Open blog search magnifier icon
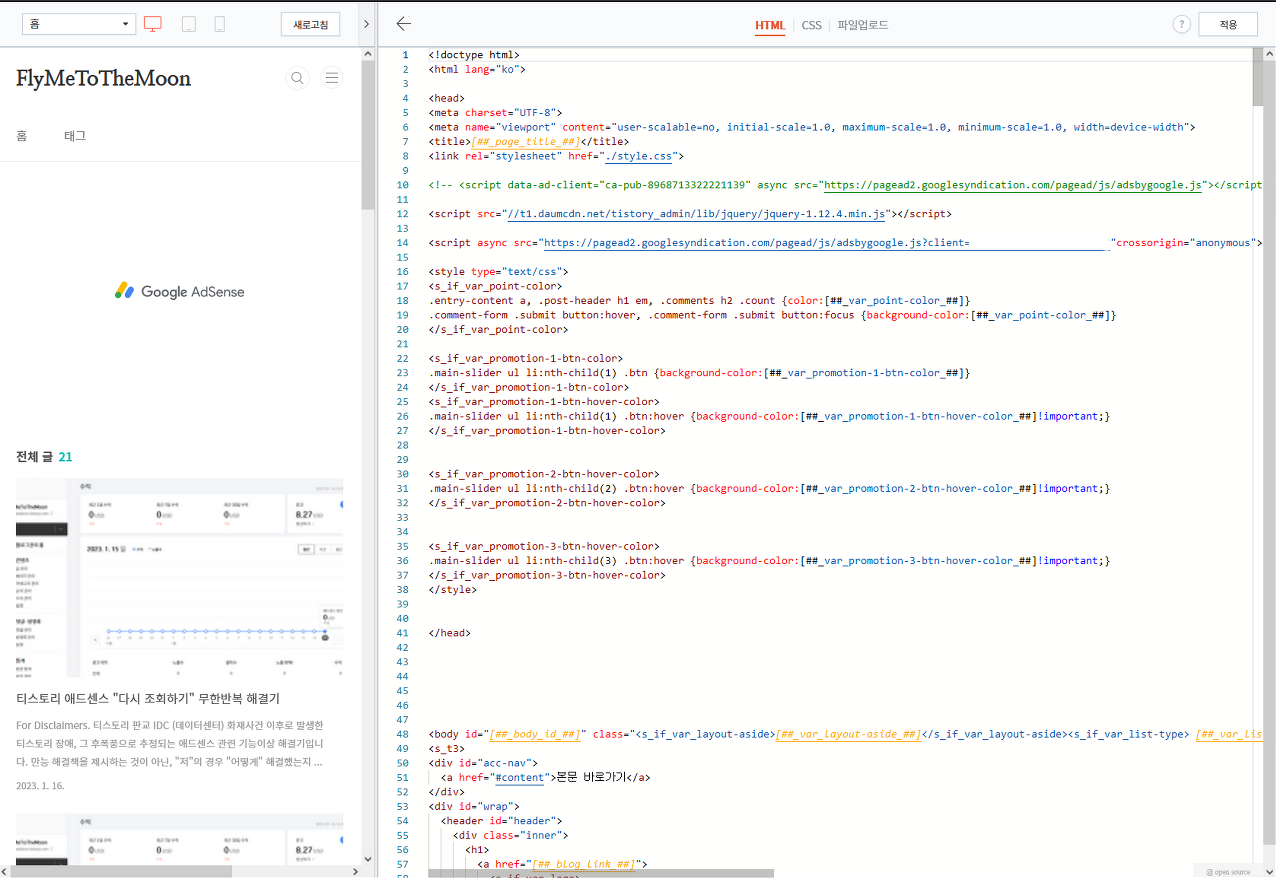 click(x=297, y=78)
